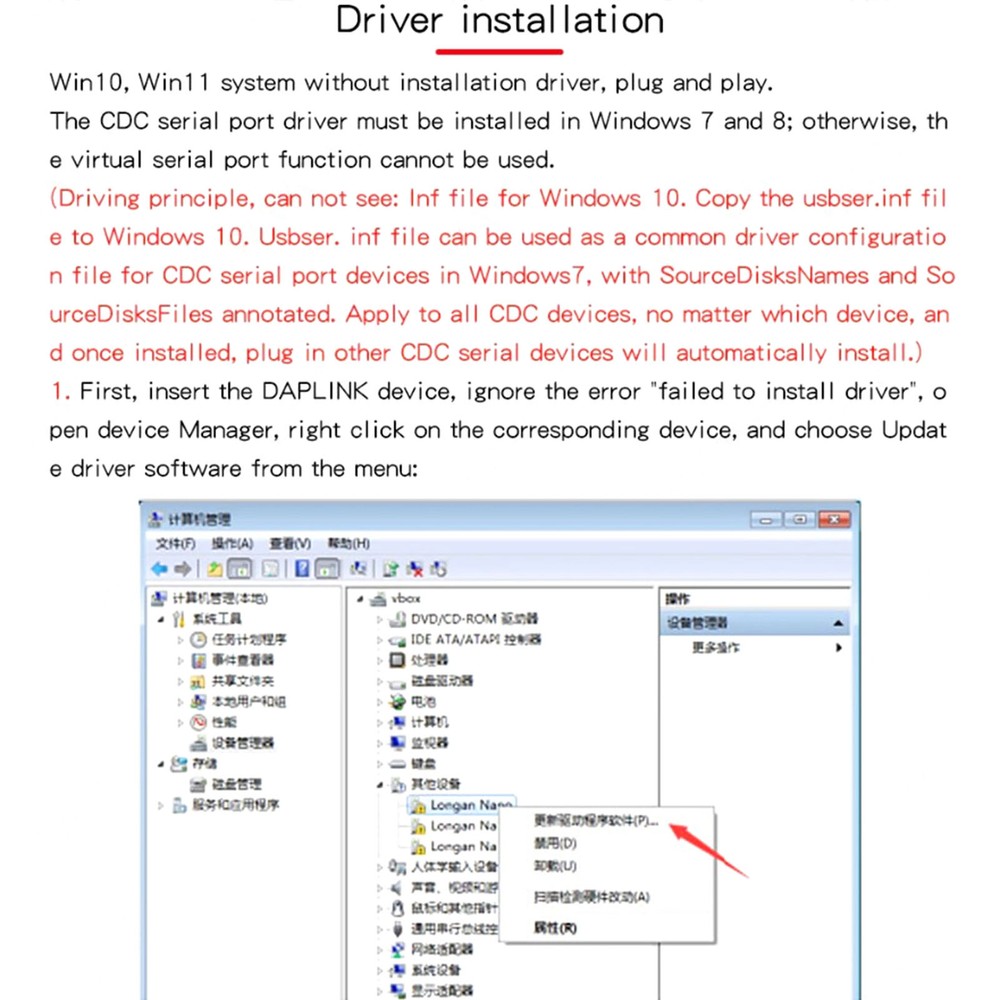
Task: Toggle the Show/Hide Console Tree toolbar icon
Action: click(240, 569)
